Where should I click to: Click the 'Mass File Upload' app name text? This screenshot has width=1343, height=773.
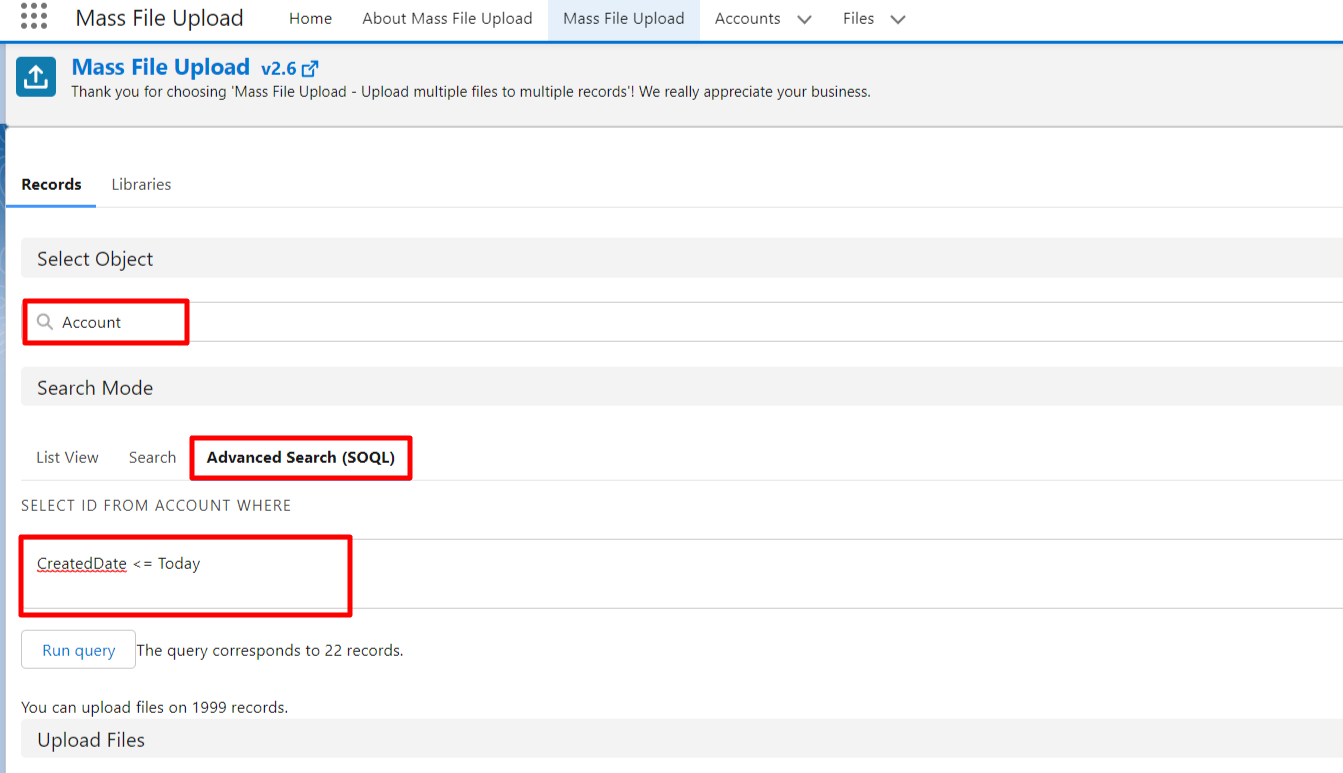[x=160, y=18]
